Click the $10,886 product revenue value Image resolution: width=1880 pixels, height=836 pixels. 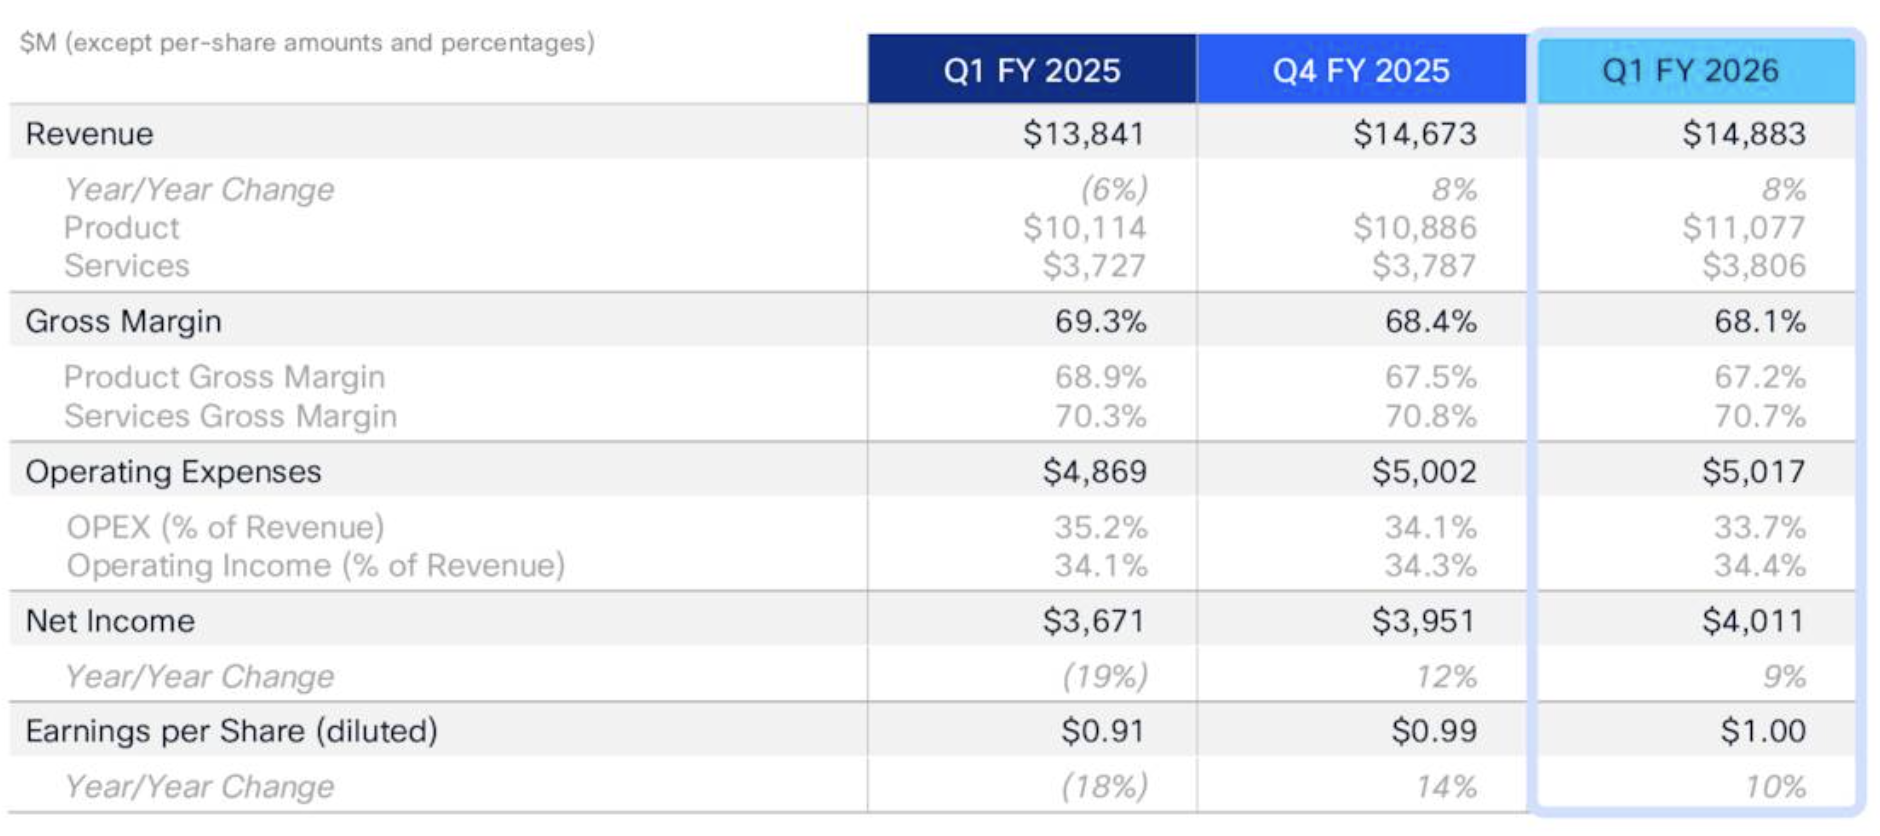tap(1414, 228)
